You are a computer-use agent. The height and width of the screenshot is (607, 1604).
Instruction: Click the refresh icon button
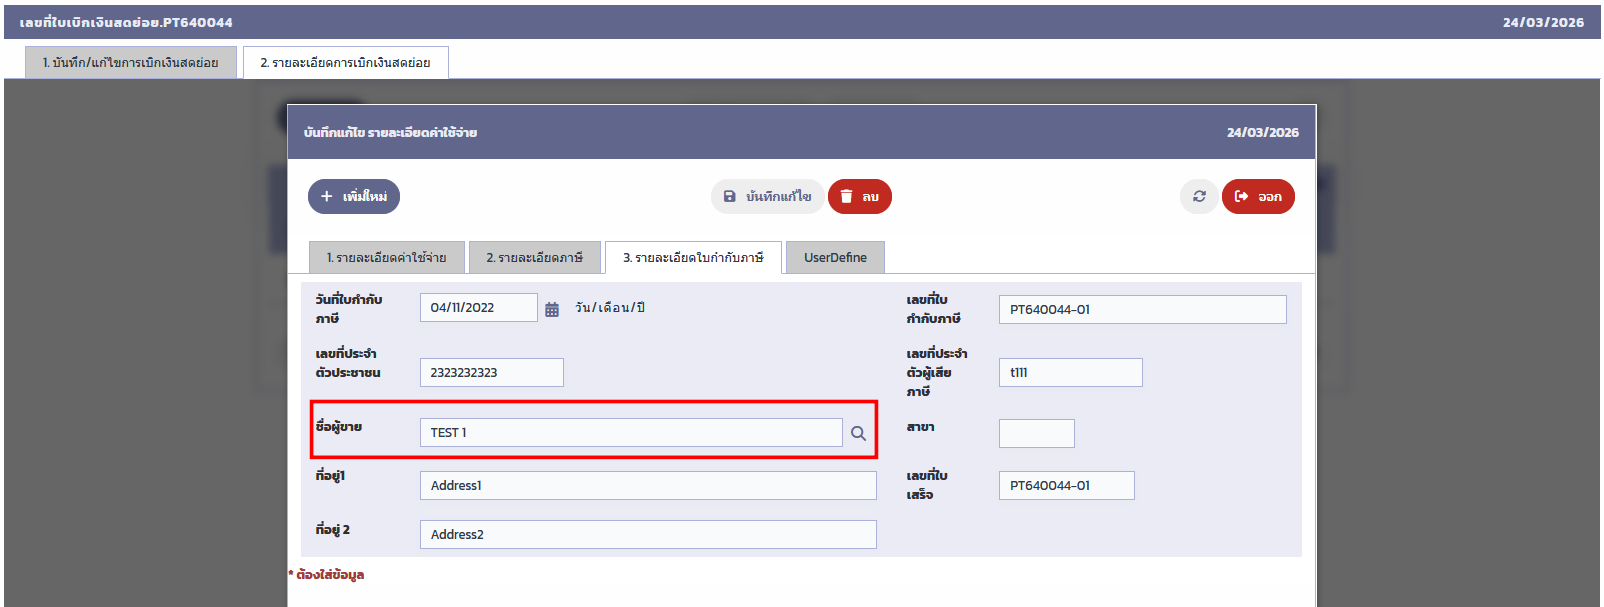[1199, 197]
